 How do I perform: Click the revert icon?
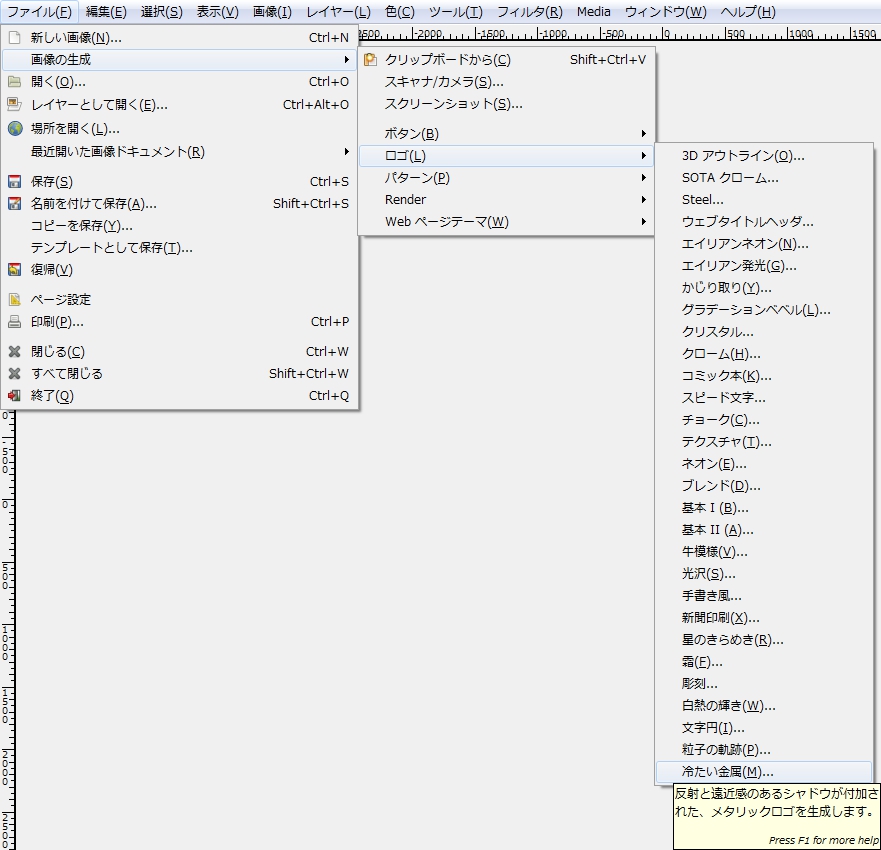14,270
